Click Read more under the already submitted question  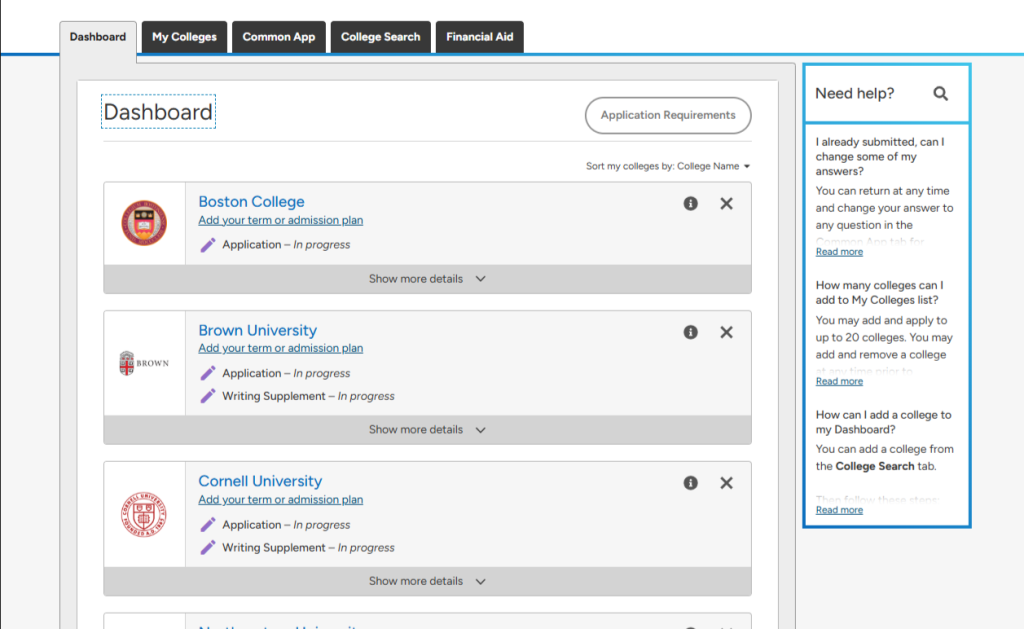(x=839, y=252)
